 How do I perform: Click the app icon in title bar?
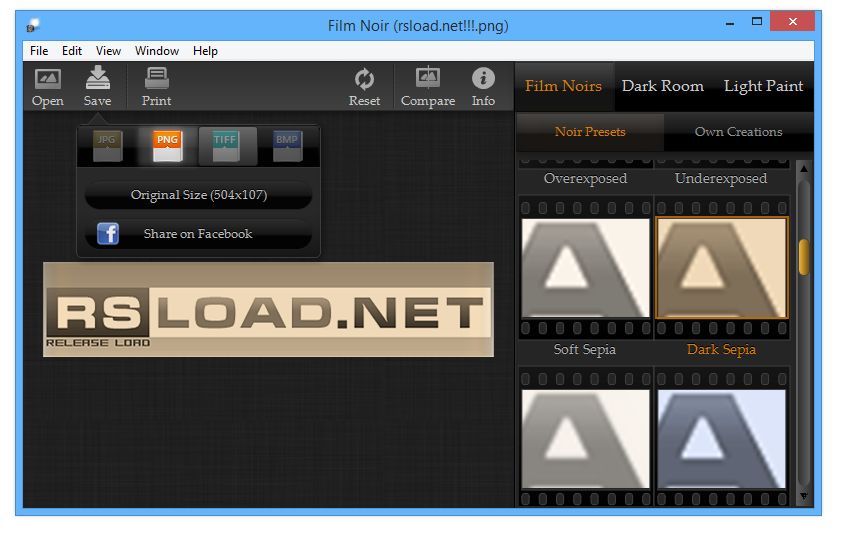click(33, 25)
